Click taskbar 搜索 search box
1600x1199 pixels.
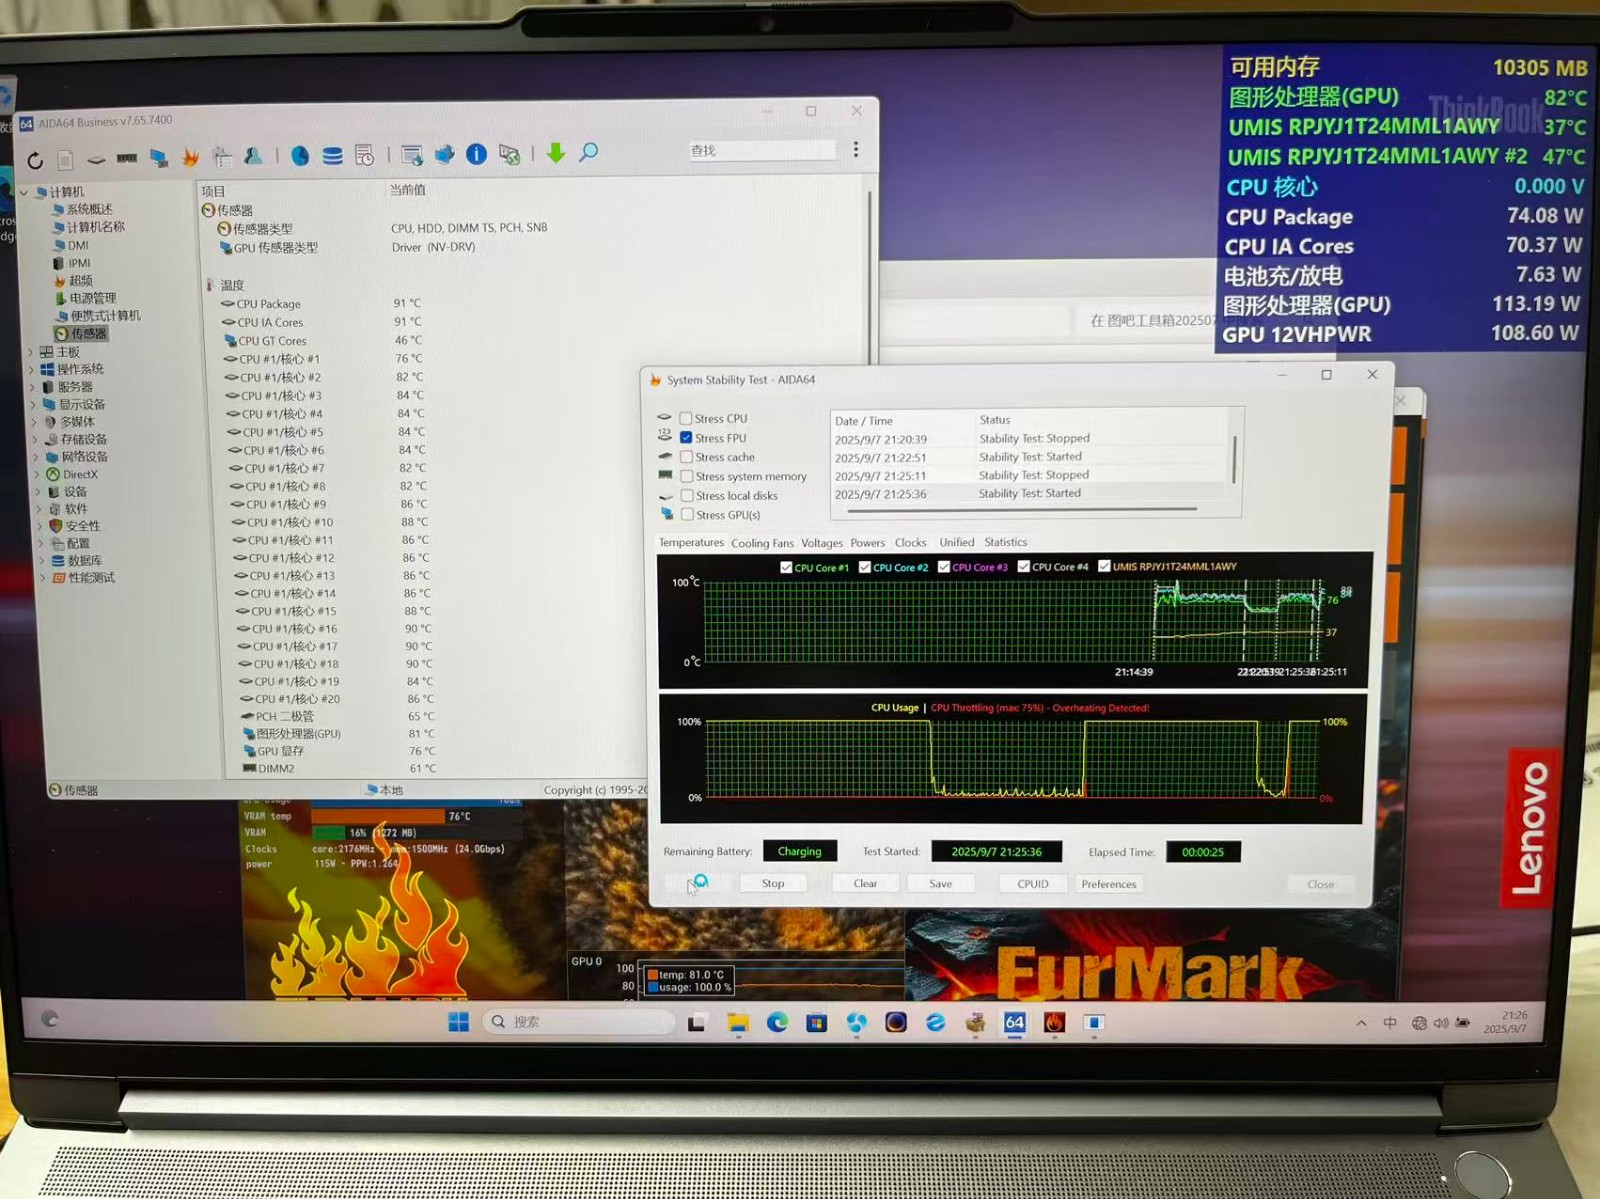(579, 1021)
